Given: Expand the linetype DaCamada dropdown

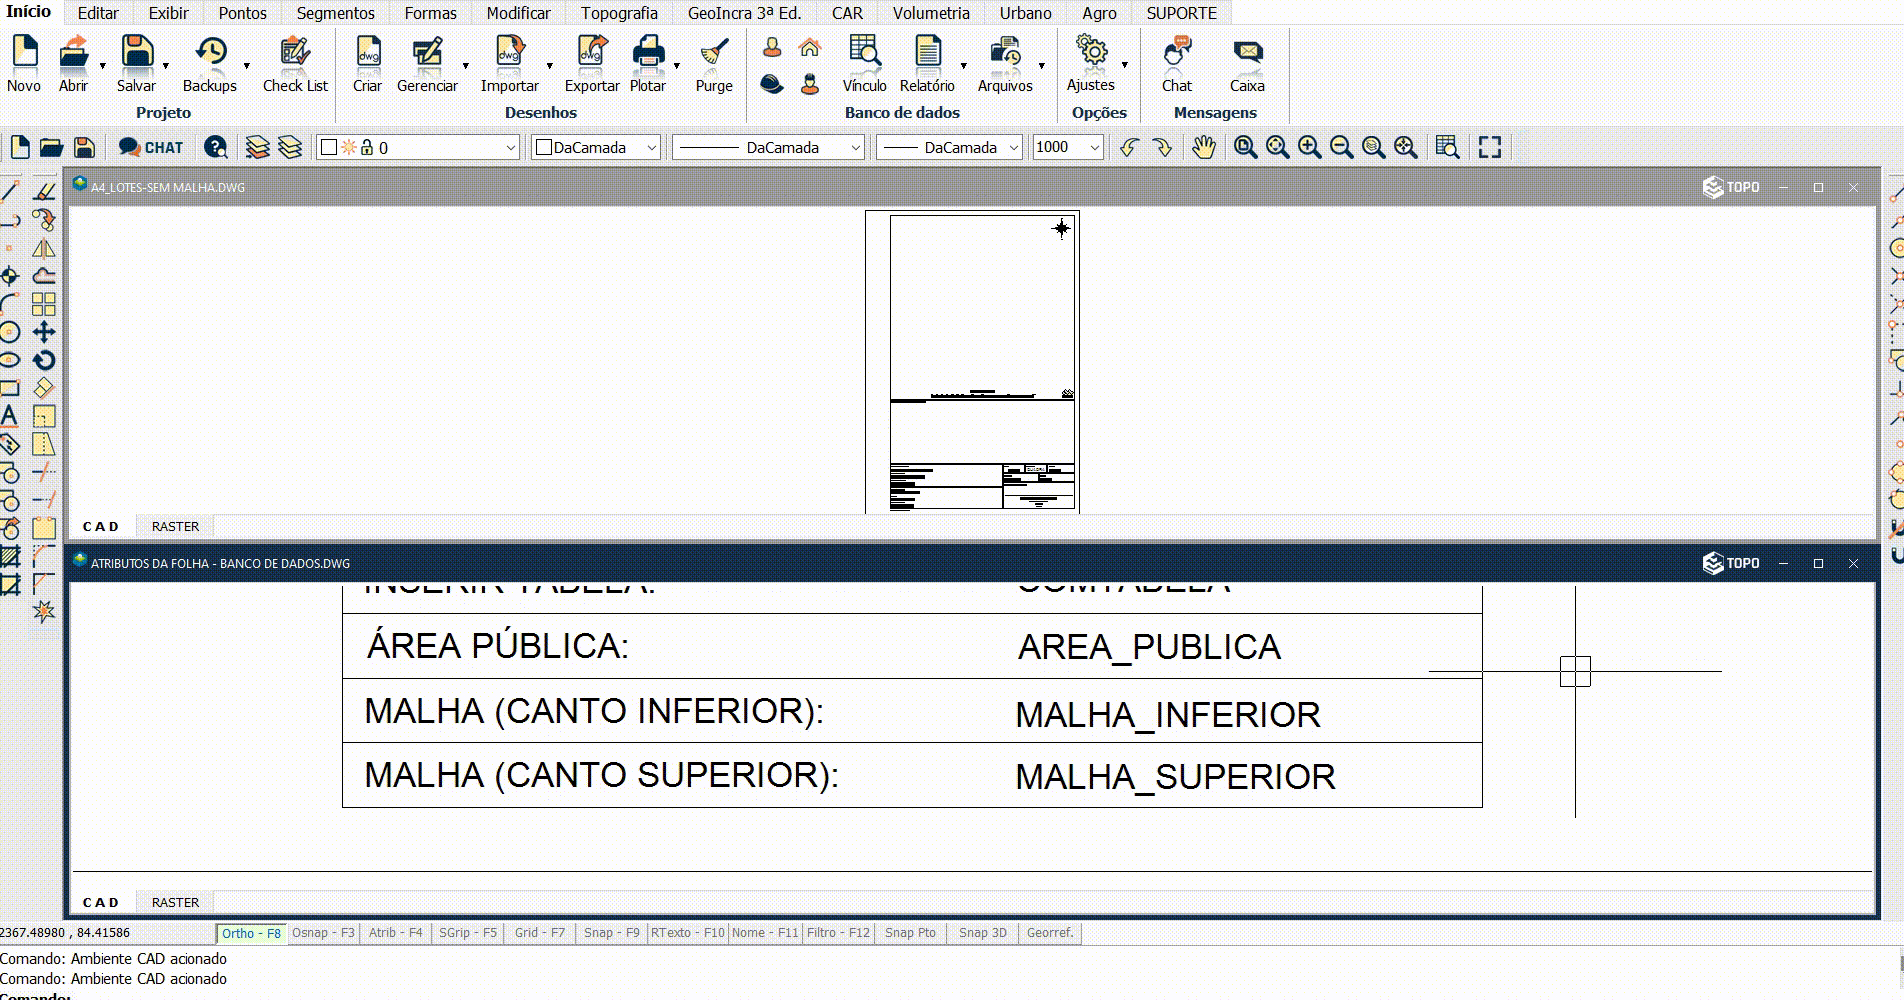Looking at the screenshot, I should [x=857, y=147].
